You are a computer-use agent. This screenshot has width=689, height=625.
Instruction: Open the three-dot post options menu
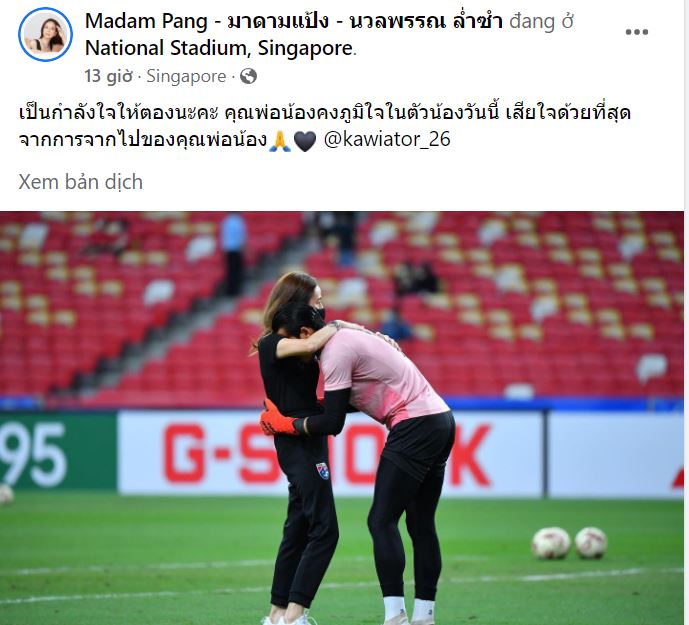(x=637, y=32)
